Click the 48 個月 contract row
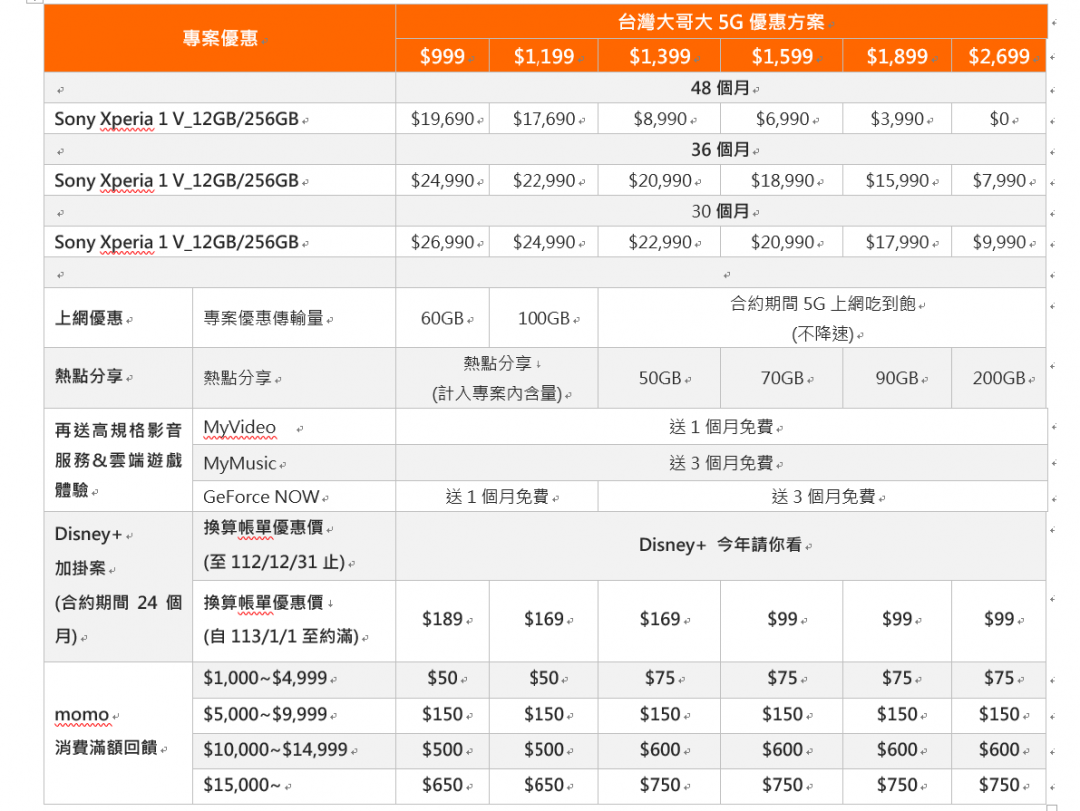This screenshot has height=811, width=1080. 720,88
